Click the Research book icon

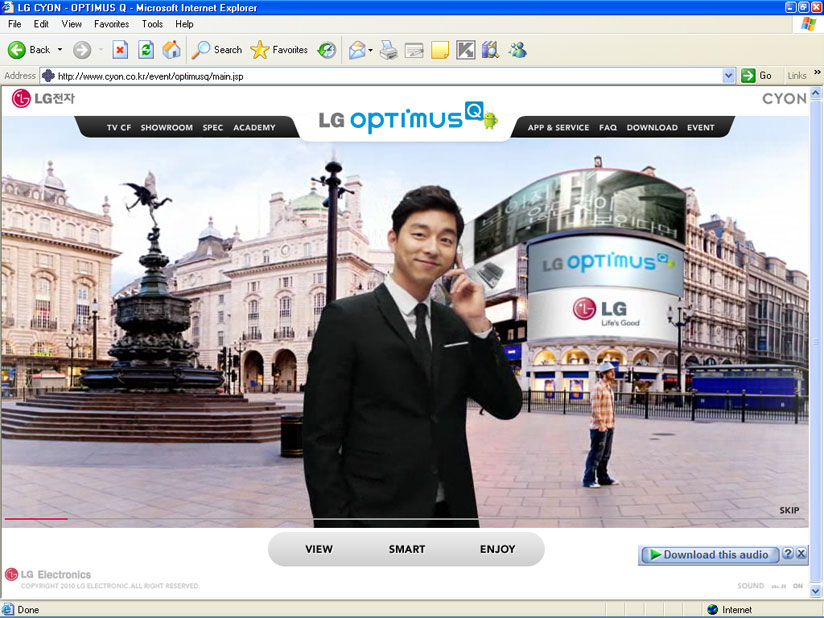[490, 50]
